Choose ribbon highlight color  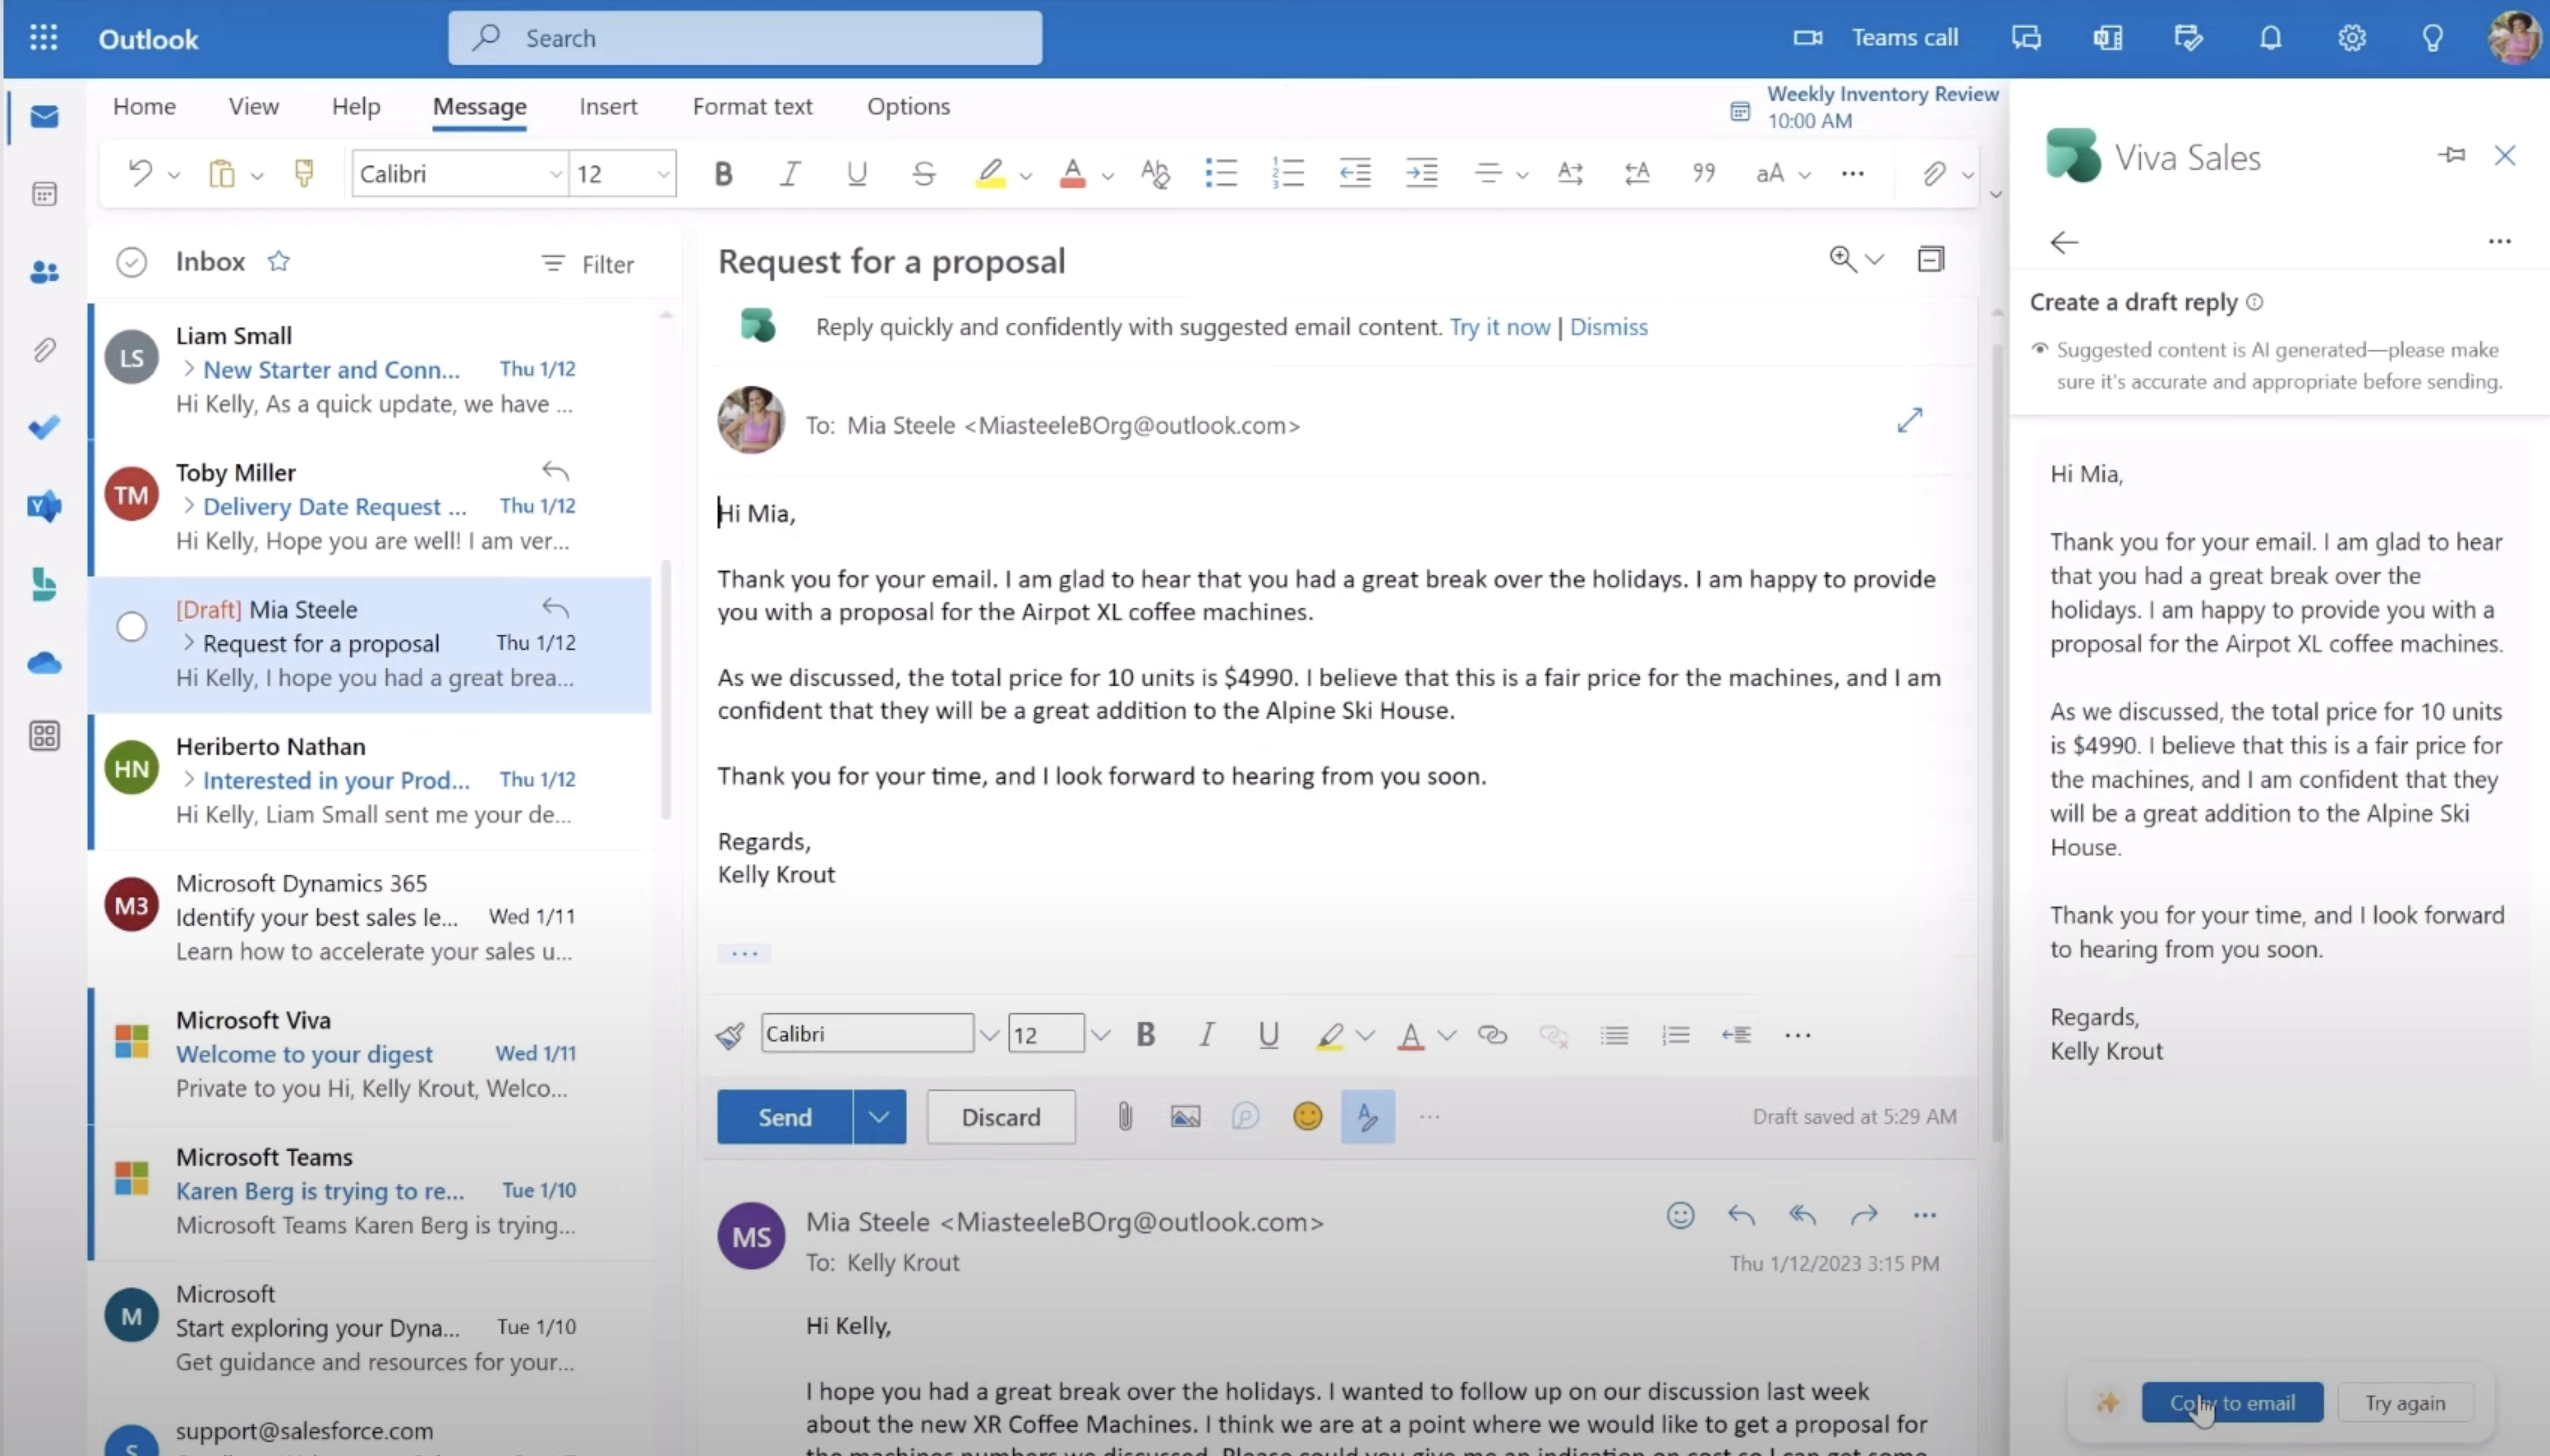coord(989,174)
